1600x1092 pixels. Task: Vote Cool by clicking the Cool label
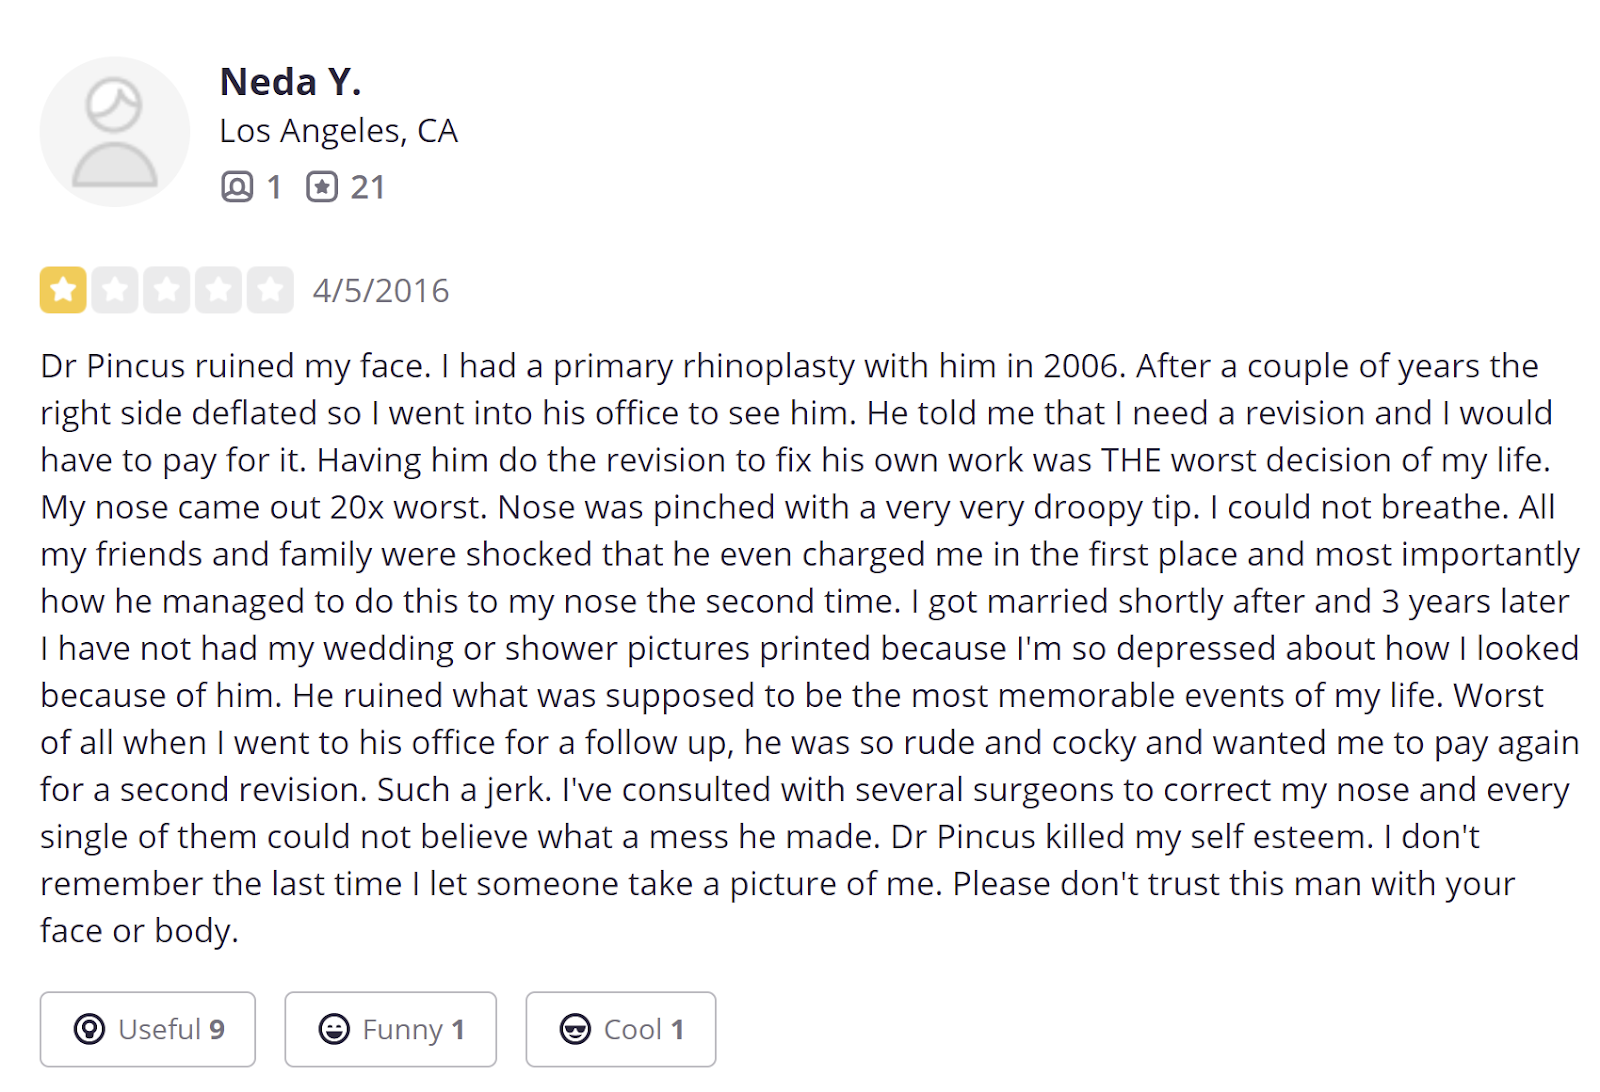(x=633, y=1029)
